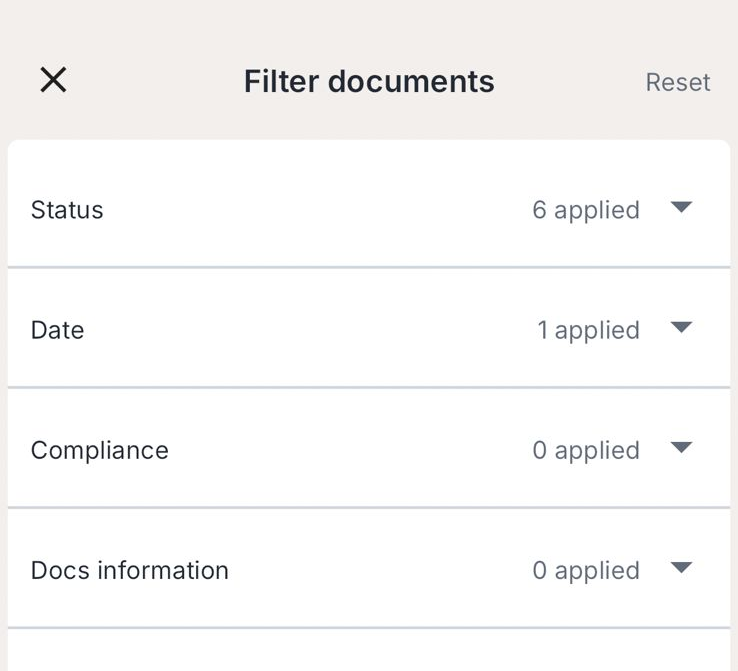The height and width of the screenshot is (671, 738).
Task: Open the Docs information row's empty middle area
Action: click(380, 570)
